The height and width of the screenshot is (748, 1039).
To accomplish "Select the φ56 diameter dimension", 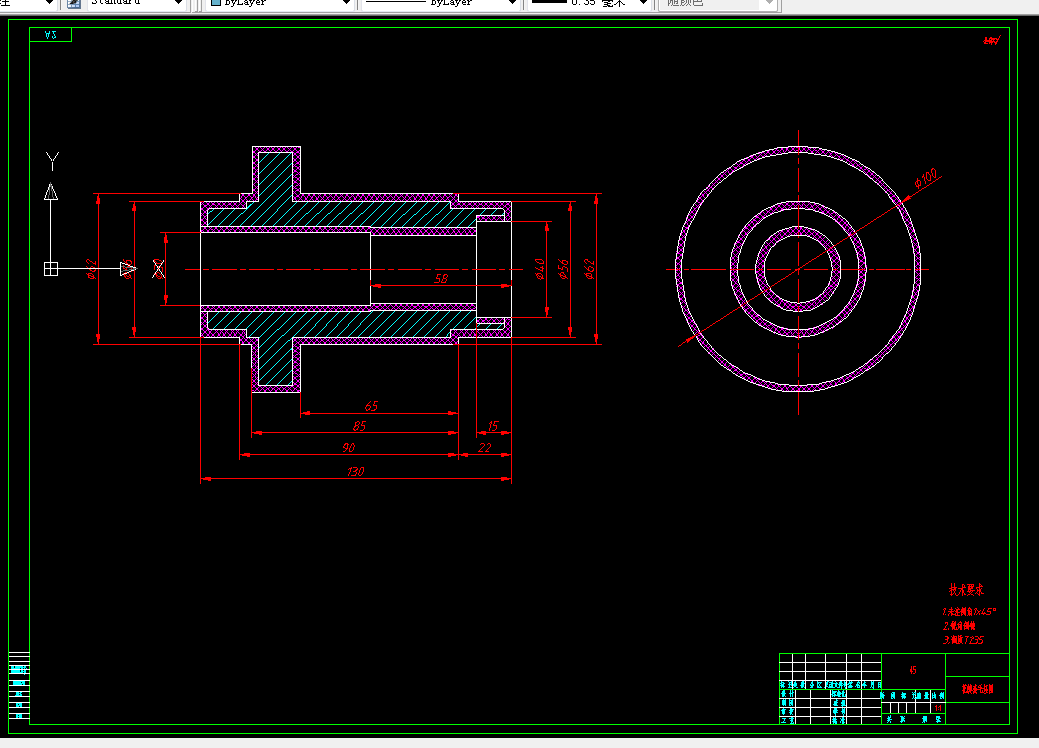I will tap(563, 269).
